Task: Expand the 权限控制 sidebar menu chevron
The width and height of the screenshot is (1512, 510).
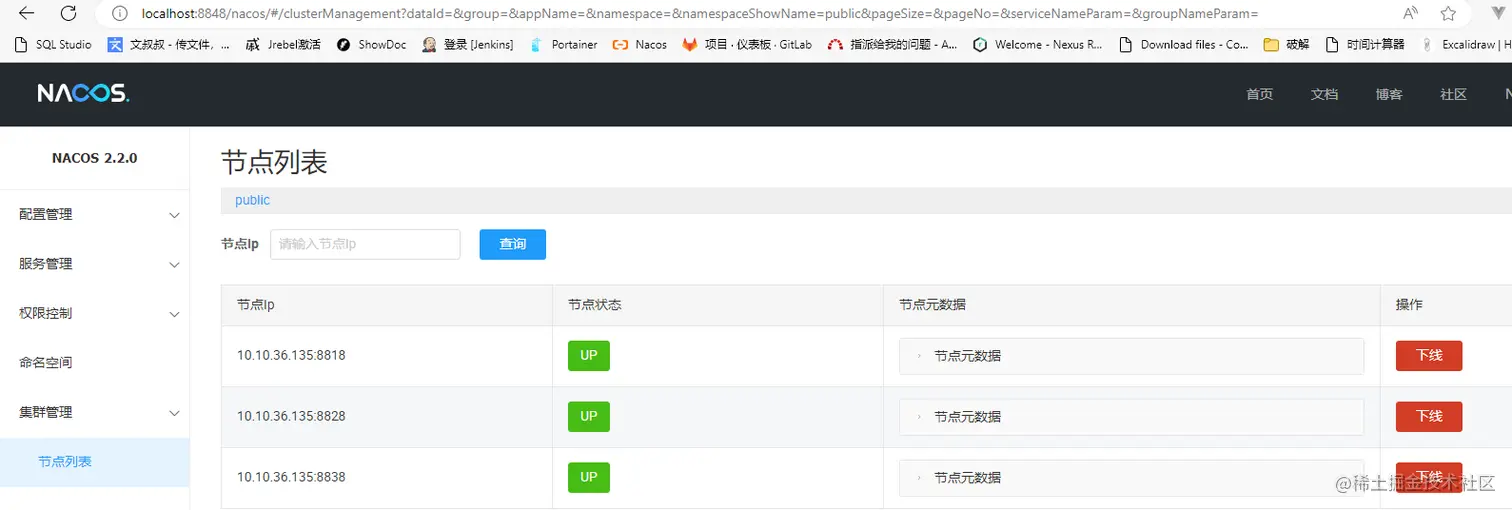Action: tap(174, 314)
